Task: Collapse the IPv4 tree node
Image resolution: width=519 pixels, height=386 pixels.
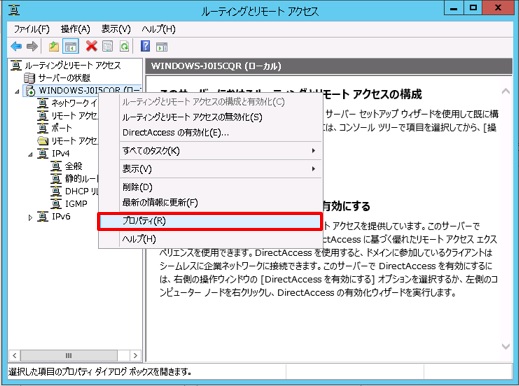Action: pos(30,154)
